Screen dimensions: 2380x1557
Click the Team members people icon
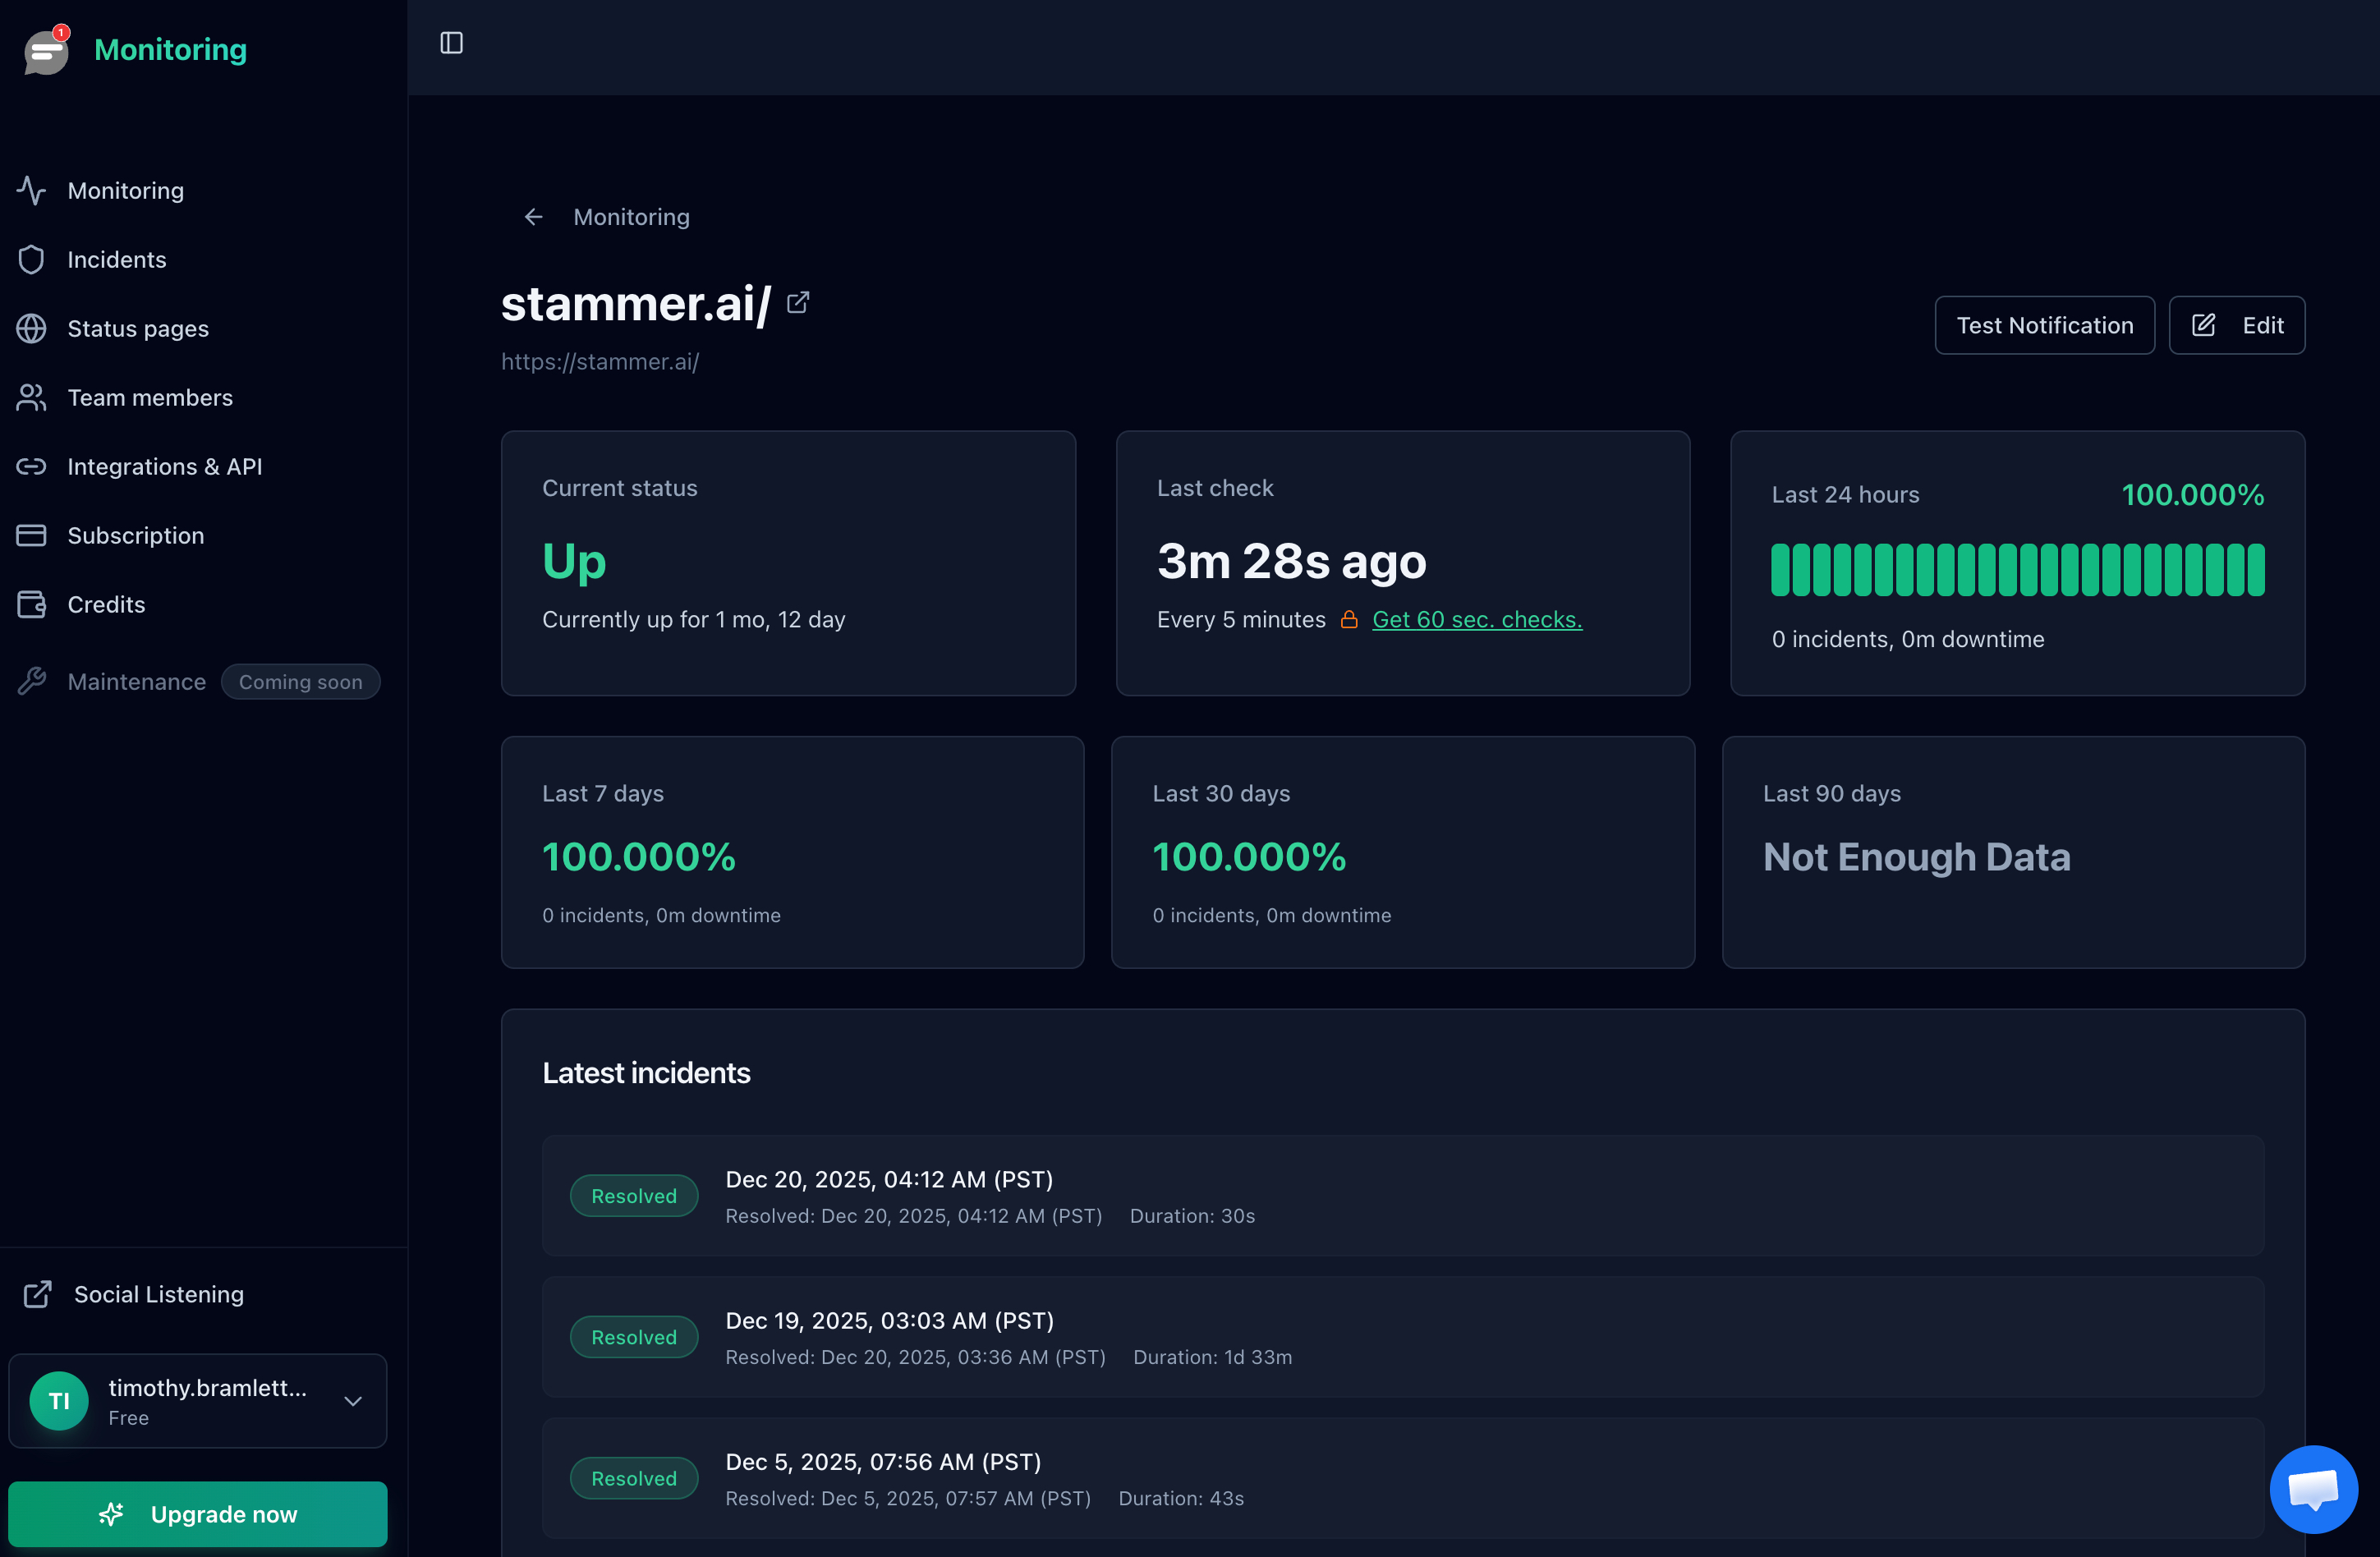click(31, 398)
